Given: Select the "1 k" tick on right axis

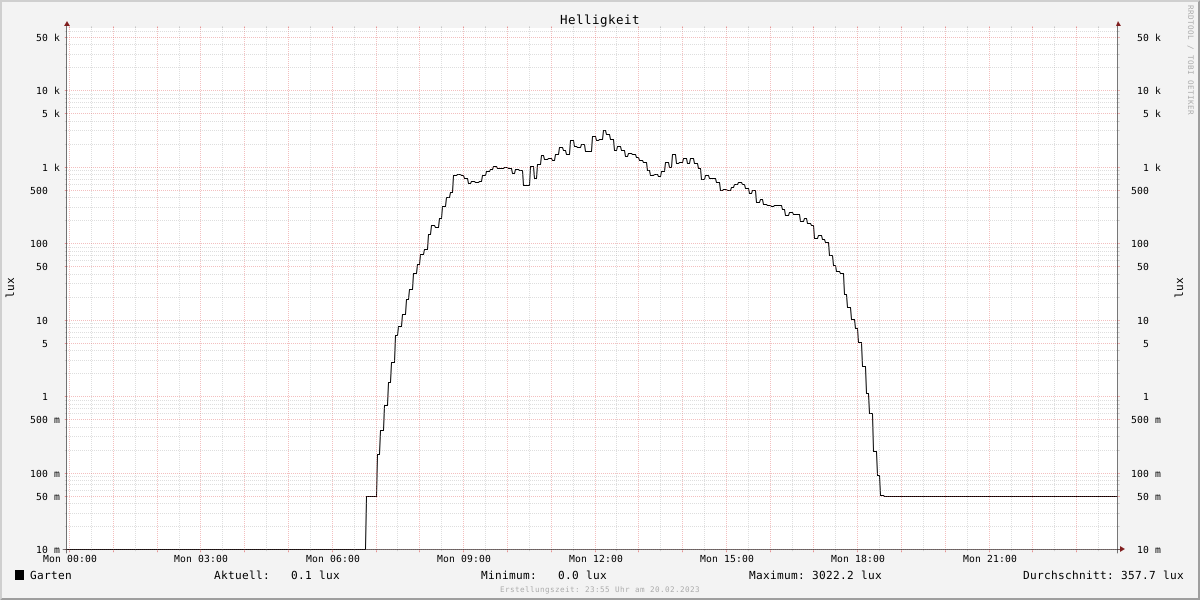Looking at the screenshot, I should tap(1152, 168).
